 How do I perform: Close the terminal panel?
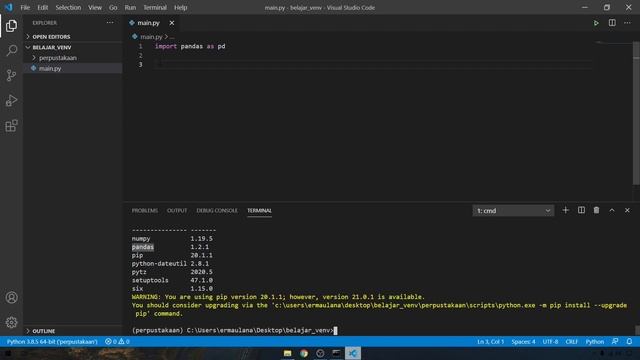pos(627,210)
